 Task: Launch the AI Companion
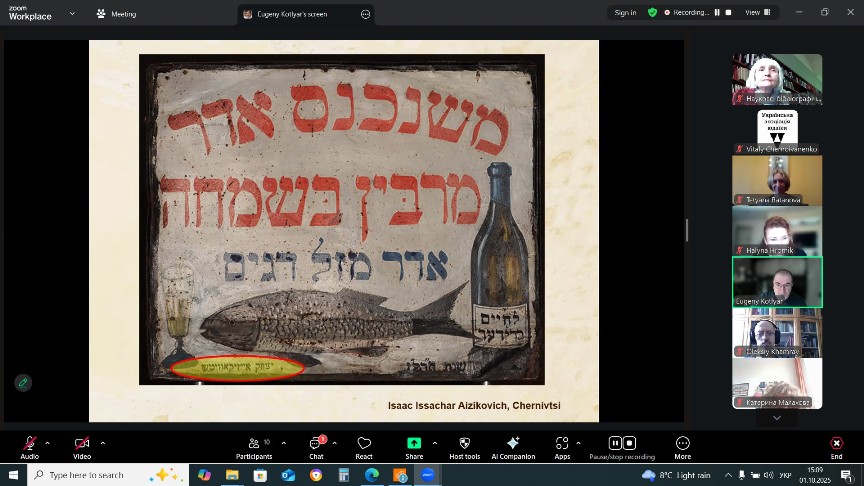point(513,444)
